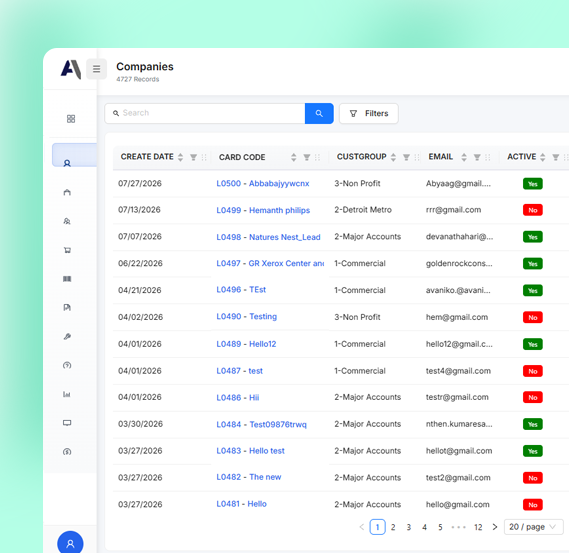Open company L0483 - Hello test
This screenshot has width=569, height=553.
click(250, 451)
